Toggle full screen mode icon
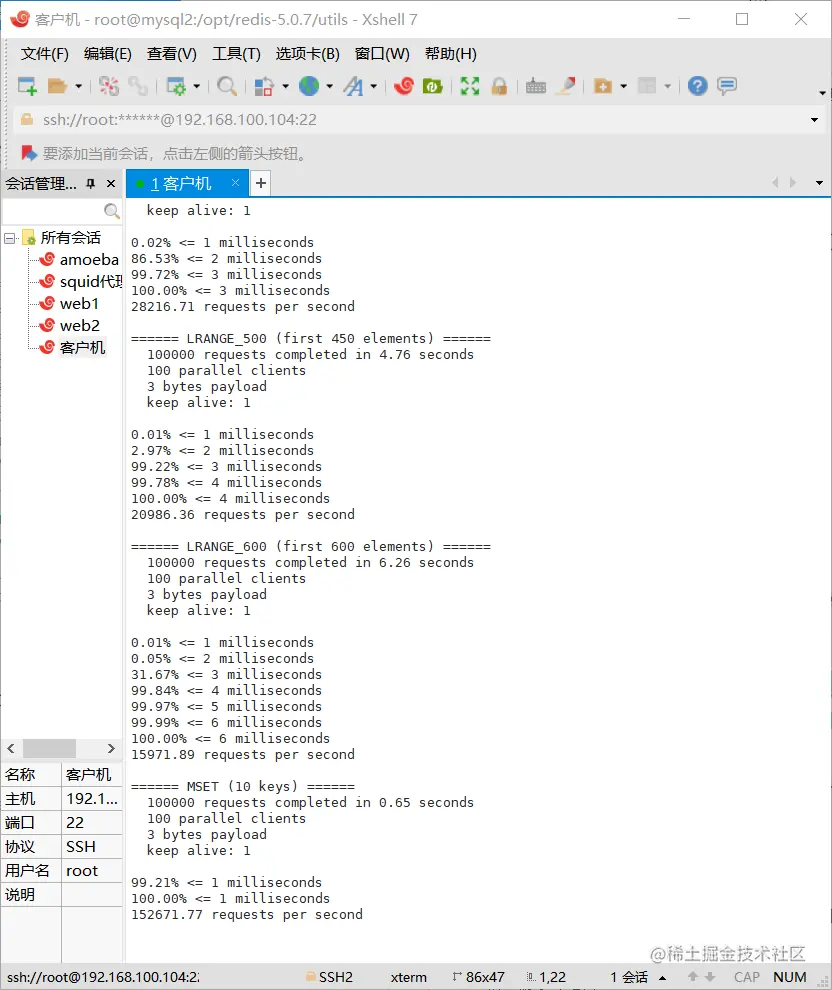This screenshot has height=990, width=832. pos(470,86)
